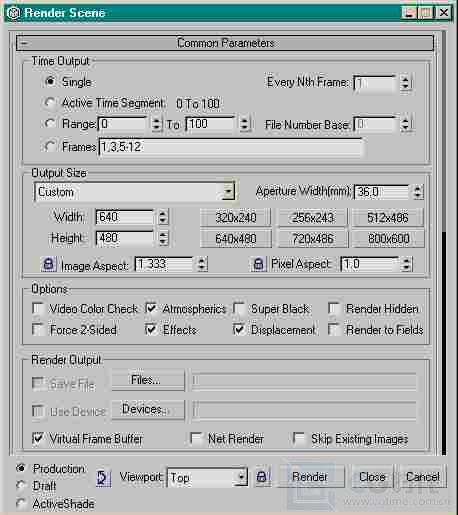
Task: Click the Range start field showing 0
Action: point(122,124)
